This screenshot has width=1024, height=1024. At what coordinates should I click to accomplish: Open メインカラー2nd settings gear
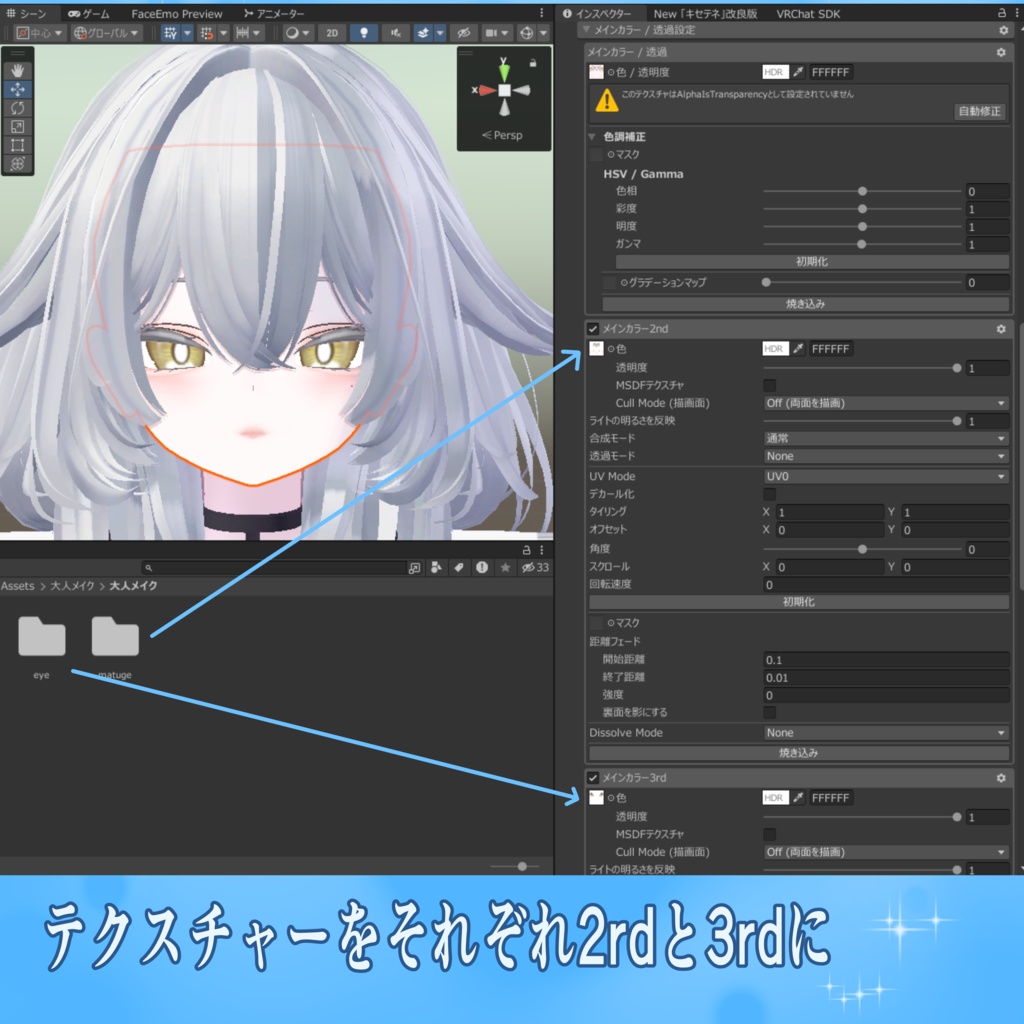[1000, 329]
